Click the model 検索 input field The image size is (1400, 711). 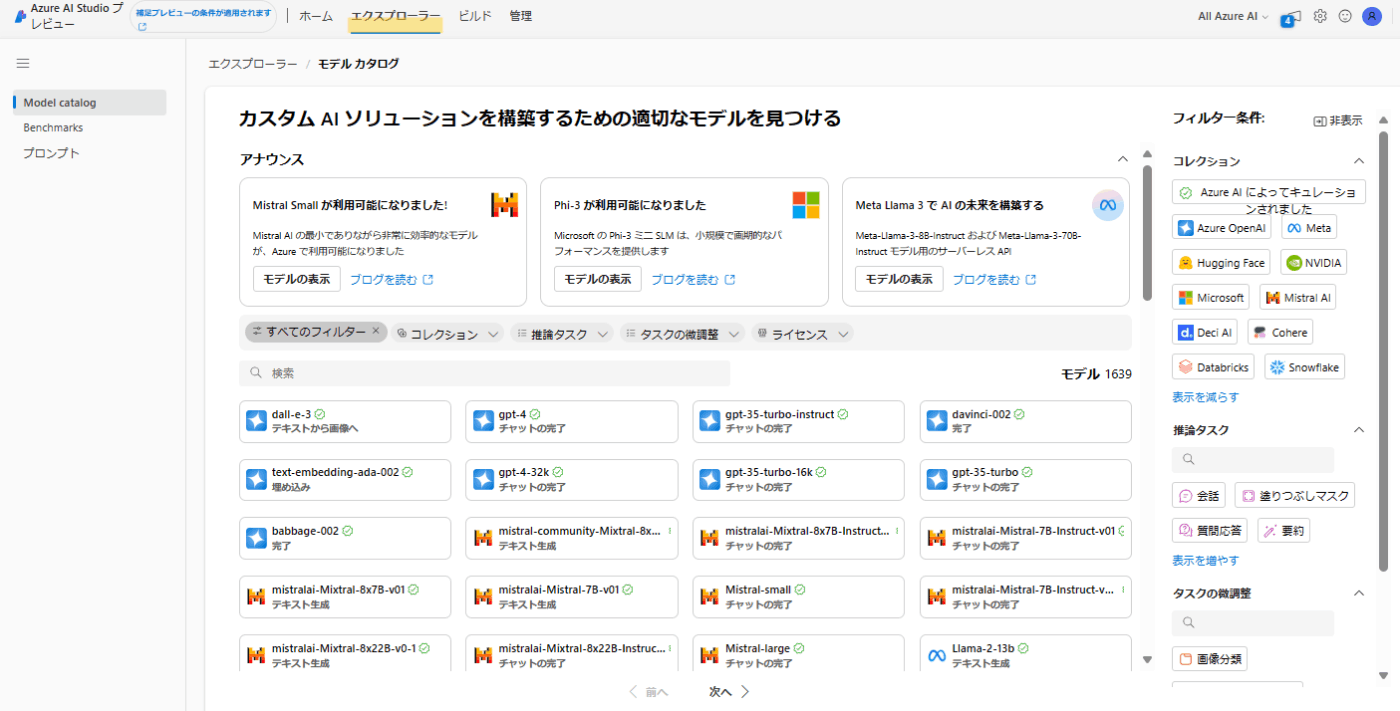pos(485,373)
